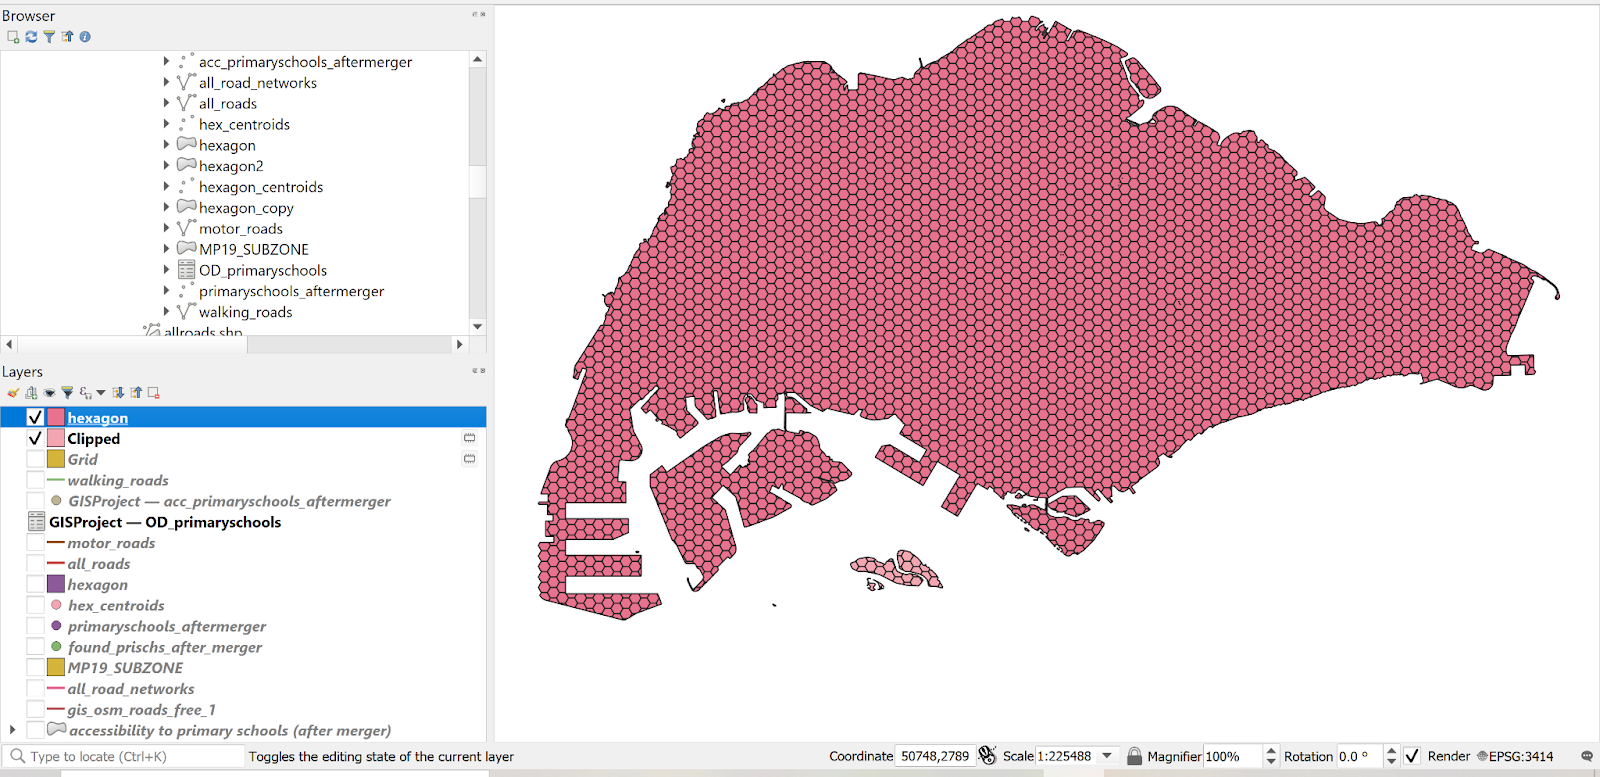Open the log messages speech bubble icon
Screen dimensions: 1600x777
1586,756
